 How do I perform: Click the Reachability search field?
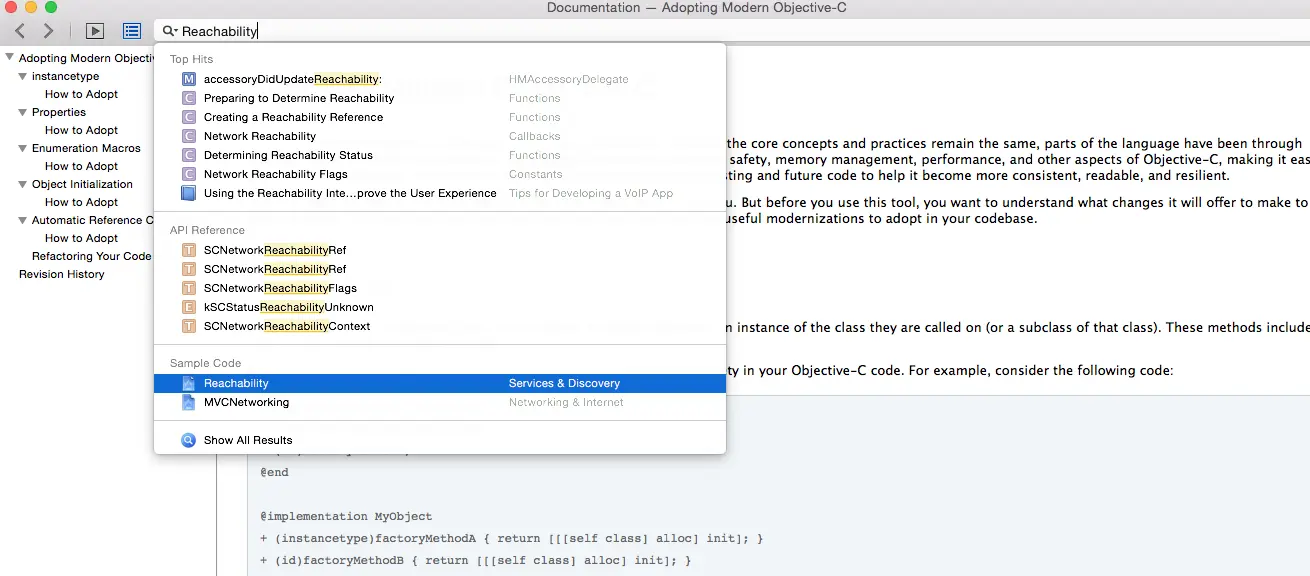pyautogui.click(x=731, y=31)
